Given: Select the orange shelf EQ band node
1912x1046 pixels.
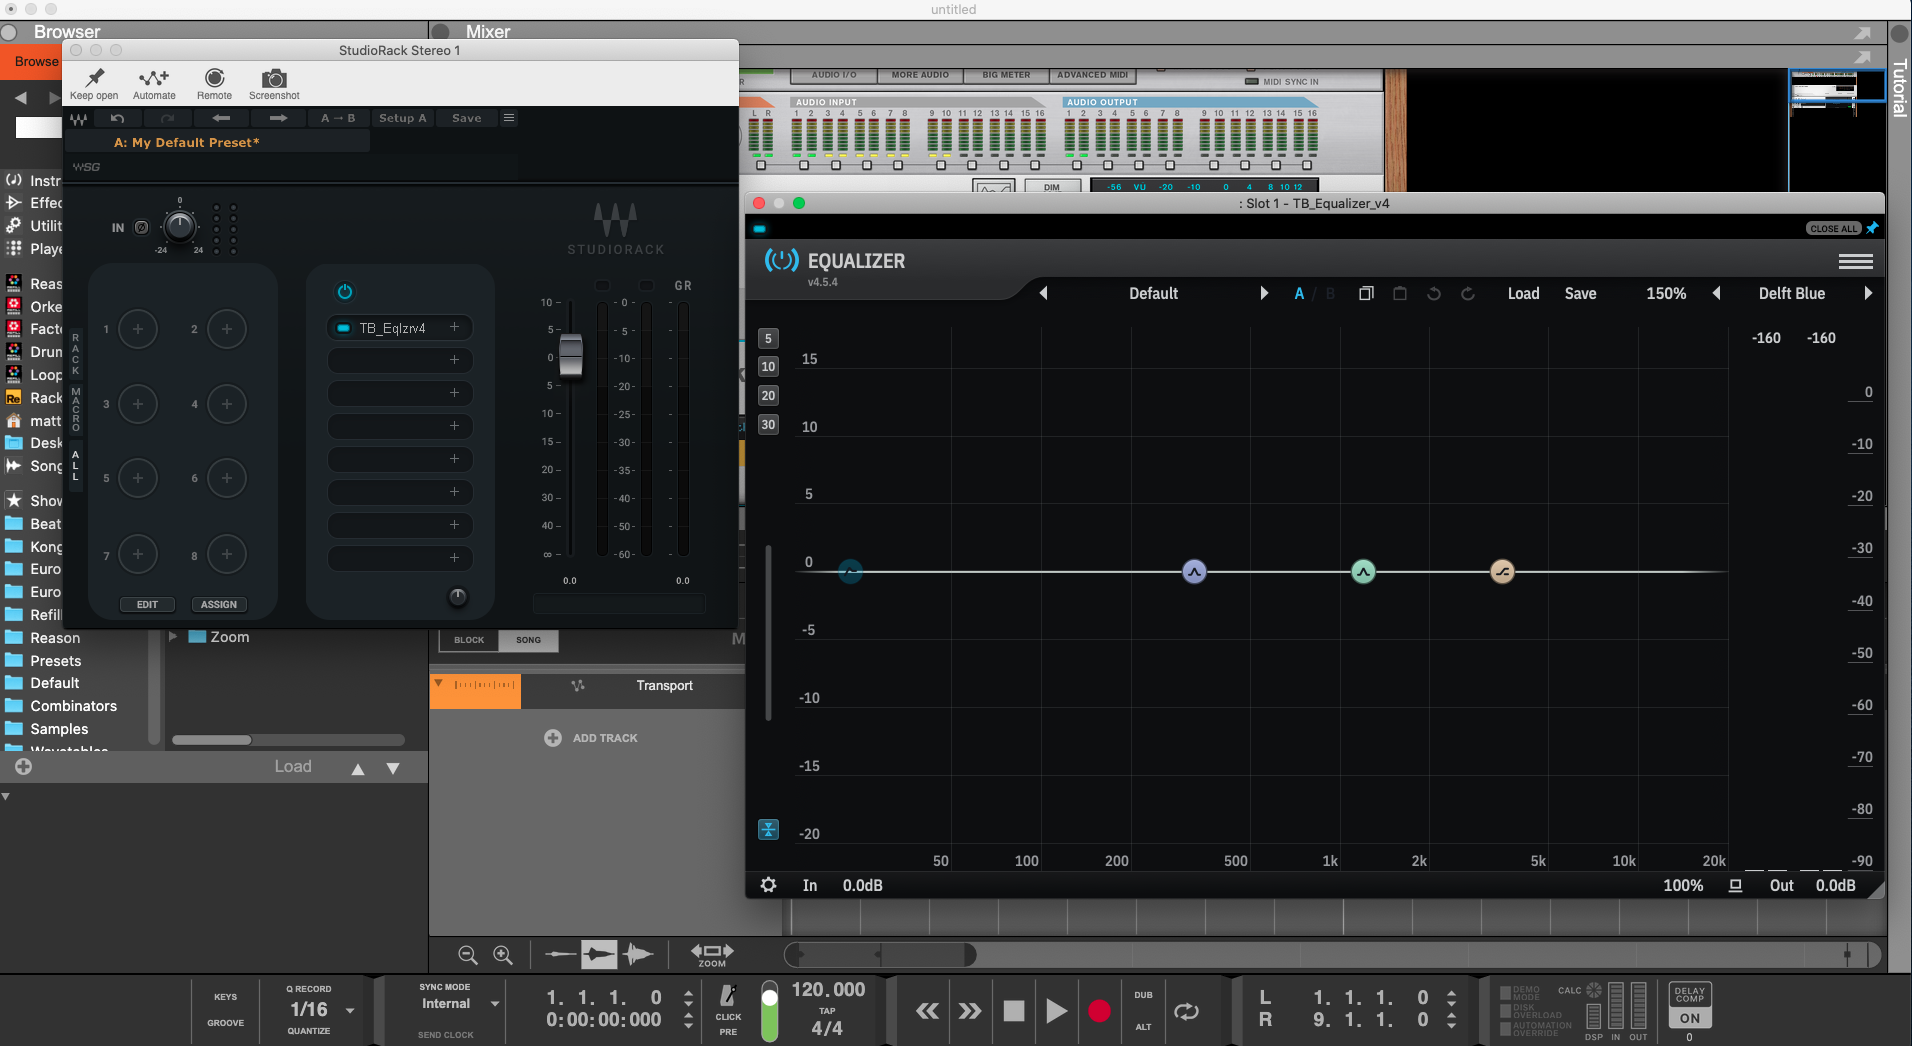Looking at the screenshot, I should click(1502, 571).
